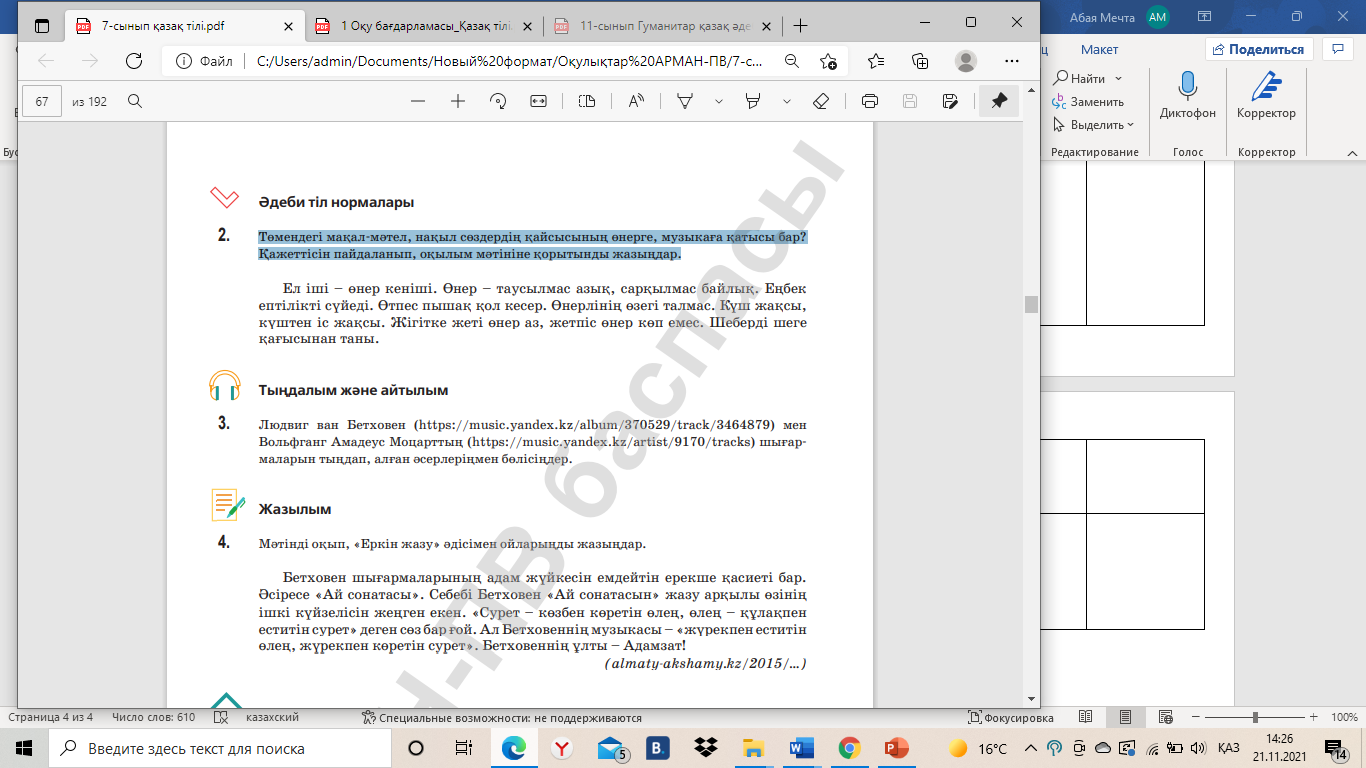Screen dimensions: 1366x768
Task: Click Word accessibility status message
Action: pyautogui.click(x=502, y=718)
